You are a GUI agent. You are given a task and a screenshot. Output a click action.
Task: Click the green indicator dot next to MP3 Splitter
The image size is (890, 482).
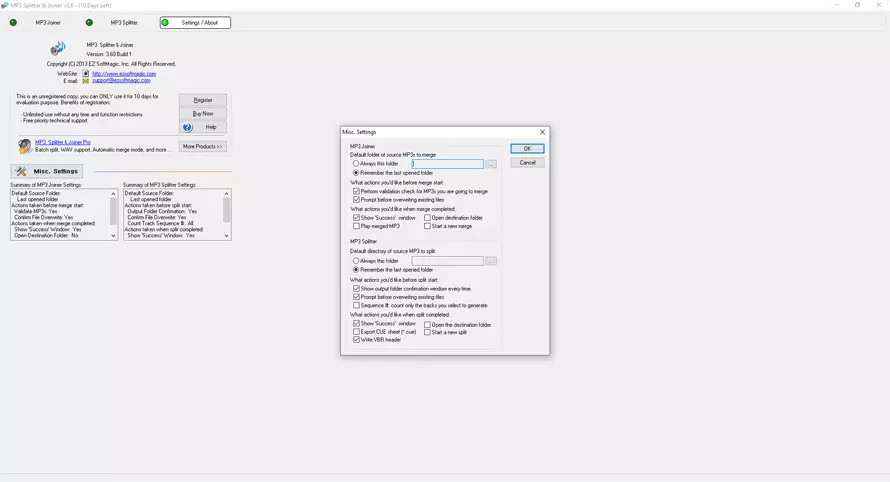pyautogui.click(x=89, y=23)
